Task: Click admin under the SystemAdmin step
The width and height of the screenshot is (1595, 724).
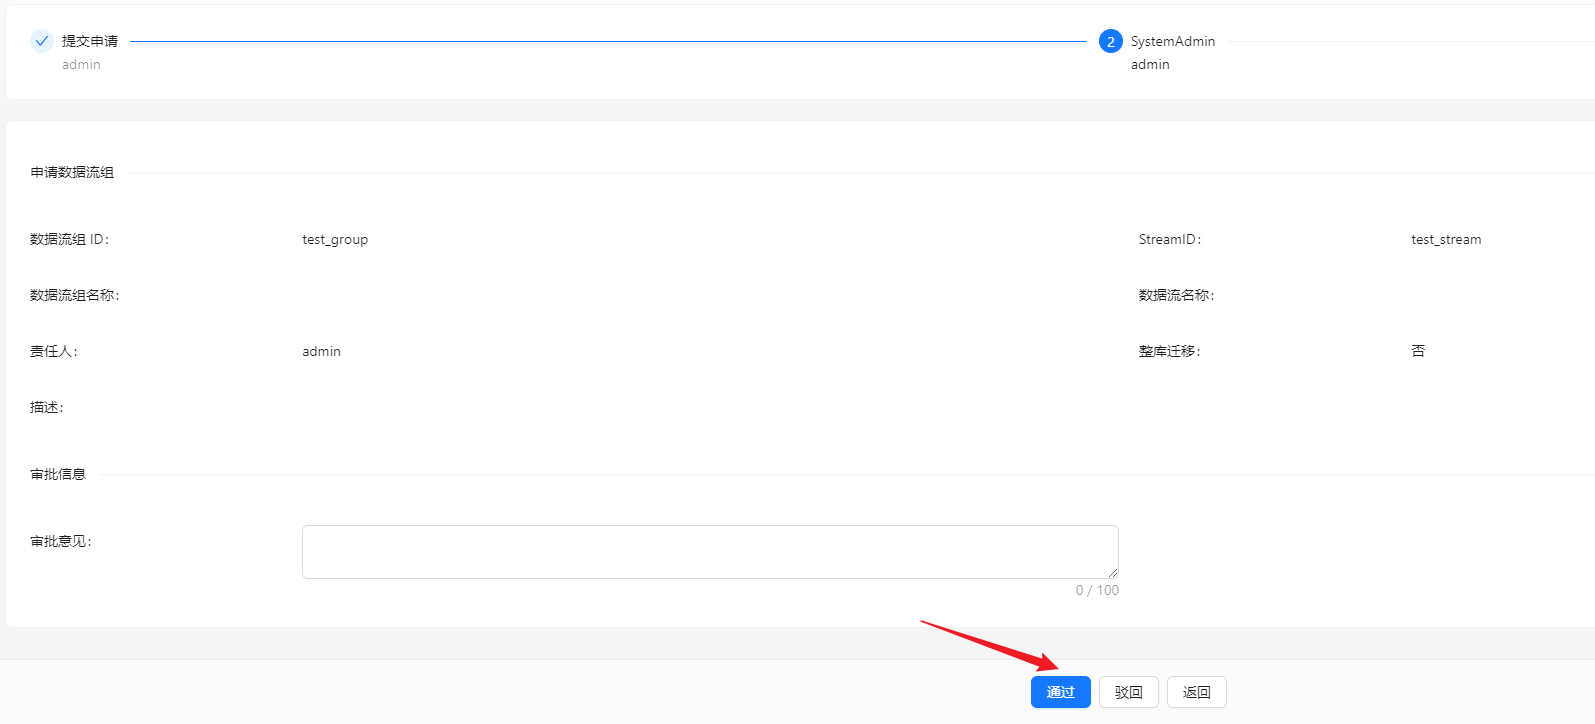Action: [1150, 64]
